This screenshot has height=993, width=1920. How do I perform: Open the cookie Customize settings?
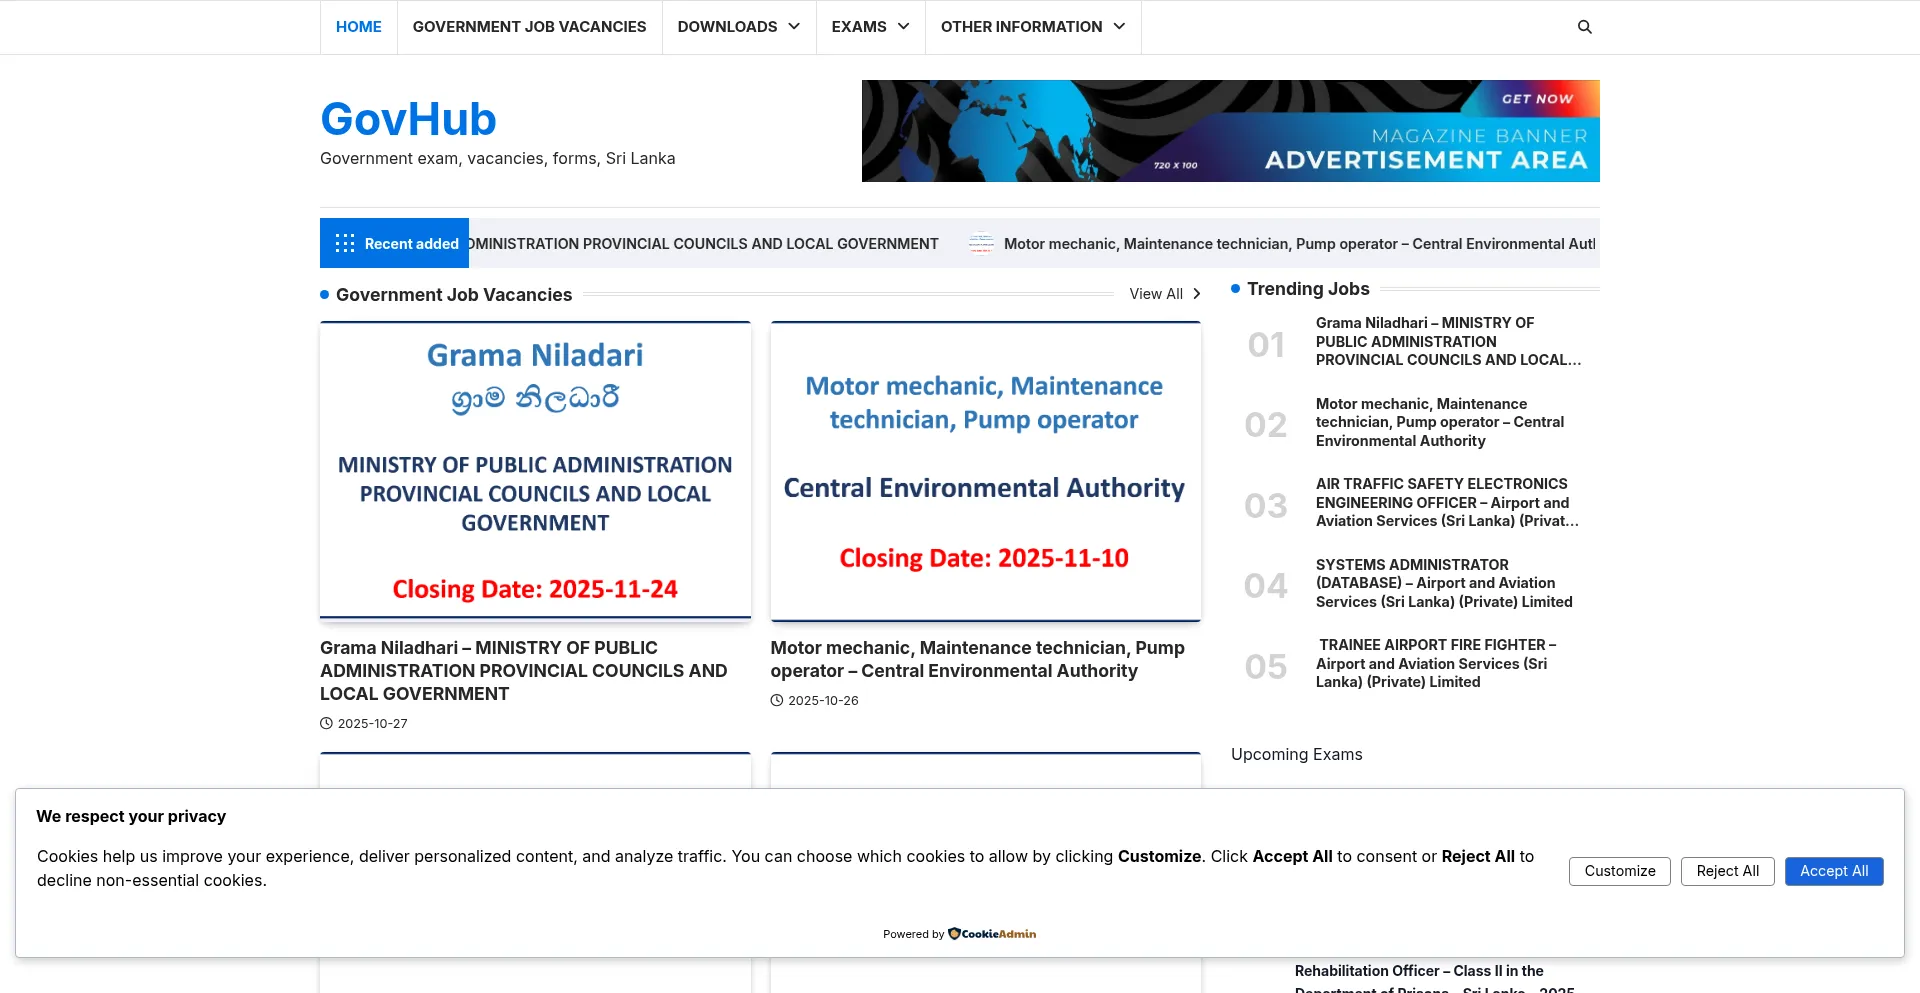[x=1619, y=871]
